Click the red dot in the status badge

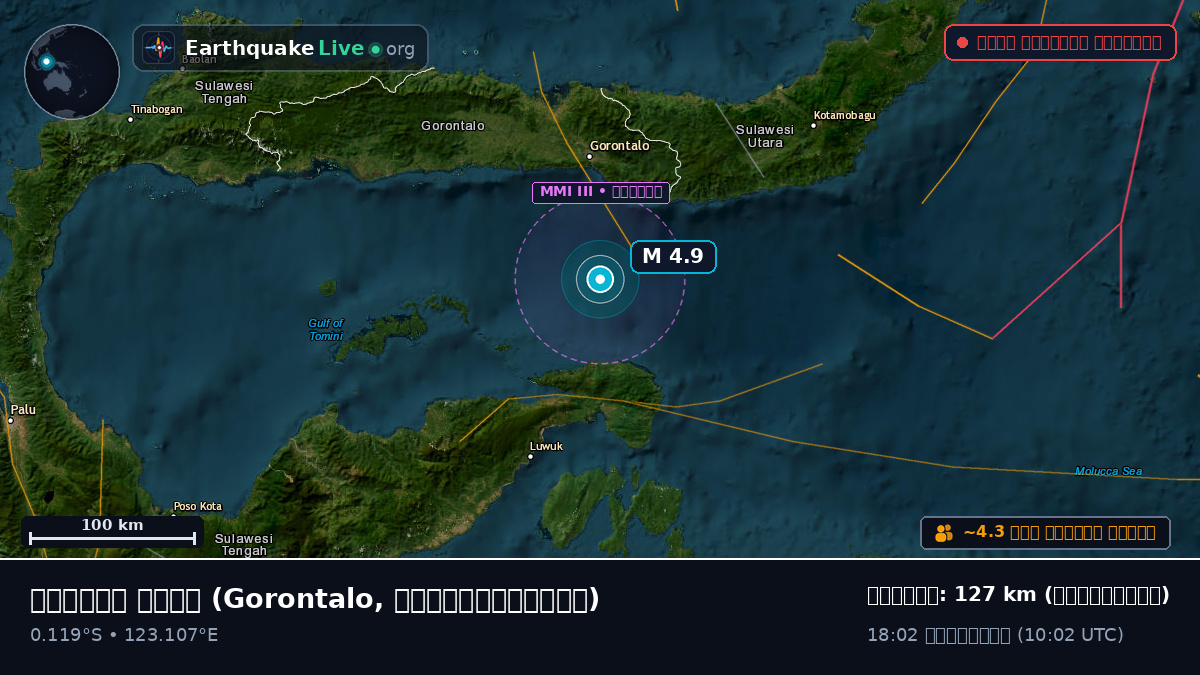tap(962, 43)
